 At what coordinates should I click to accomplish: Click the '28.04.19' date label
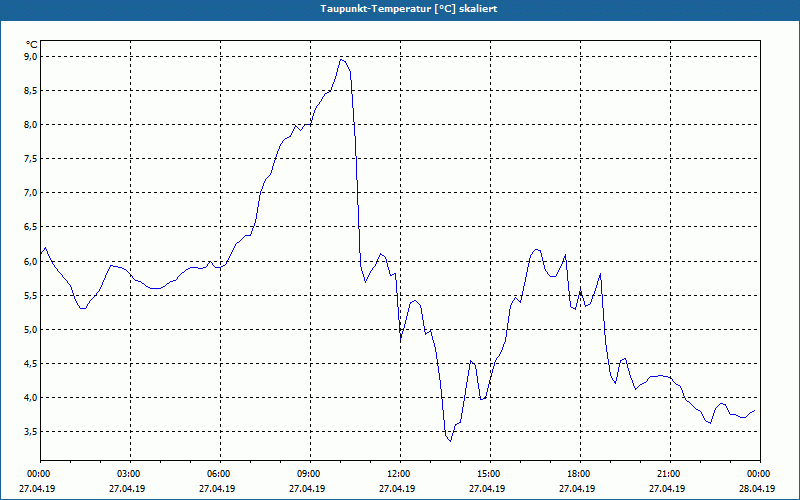click(758, 488)
